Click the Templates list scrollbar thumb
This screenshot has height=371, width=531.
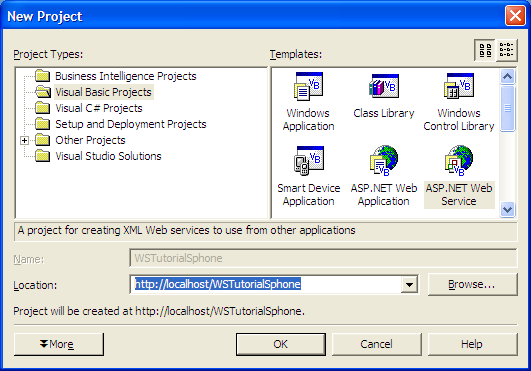point(507,108)
